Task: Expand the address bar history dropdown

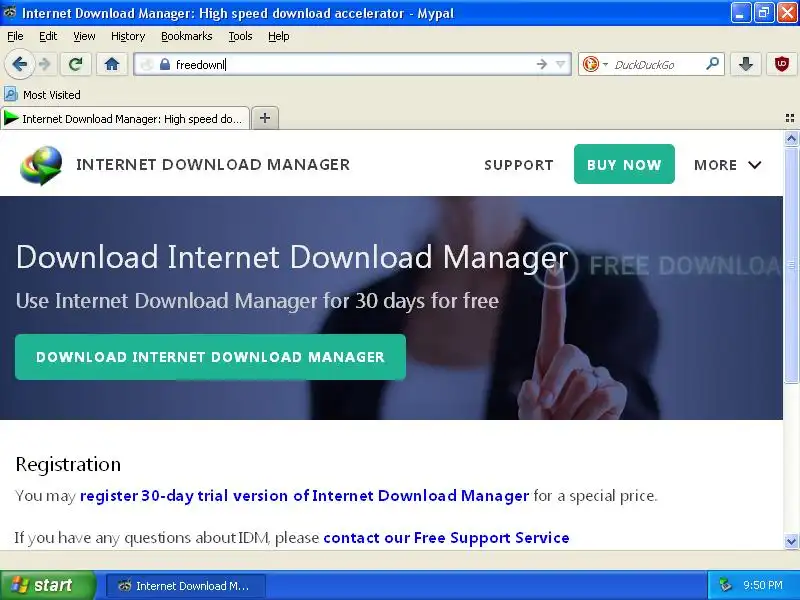Action: click(561, 64)
